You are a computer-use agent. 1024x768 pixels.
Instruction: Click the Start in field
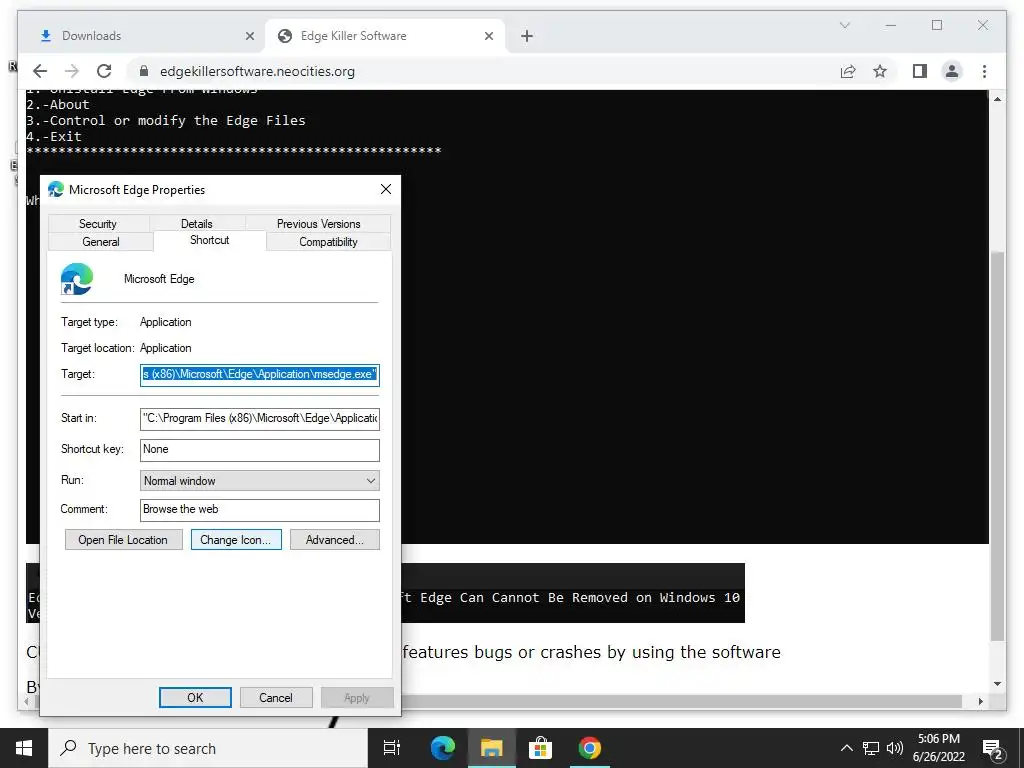[259, 419]
